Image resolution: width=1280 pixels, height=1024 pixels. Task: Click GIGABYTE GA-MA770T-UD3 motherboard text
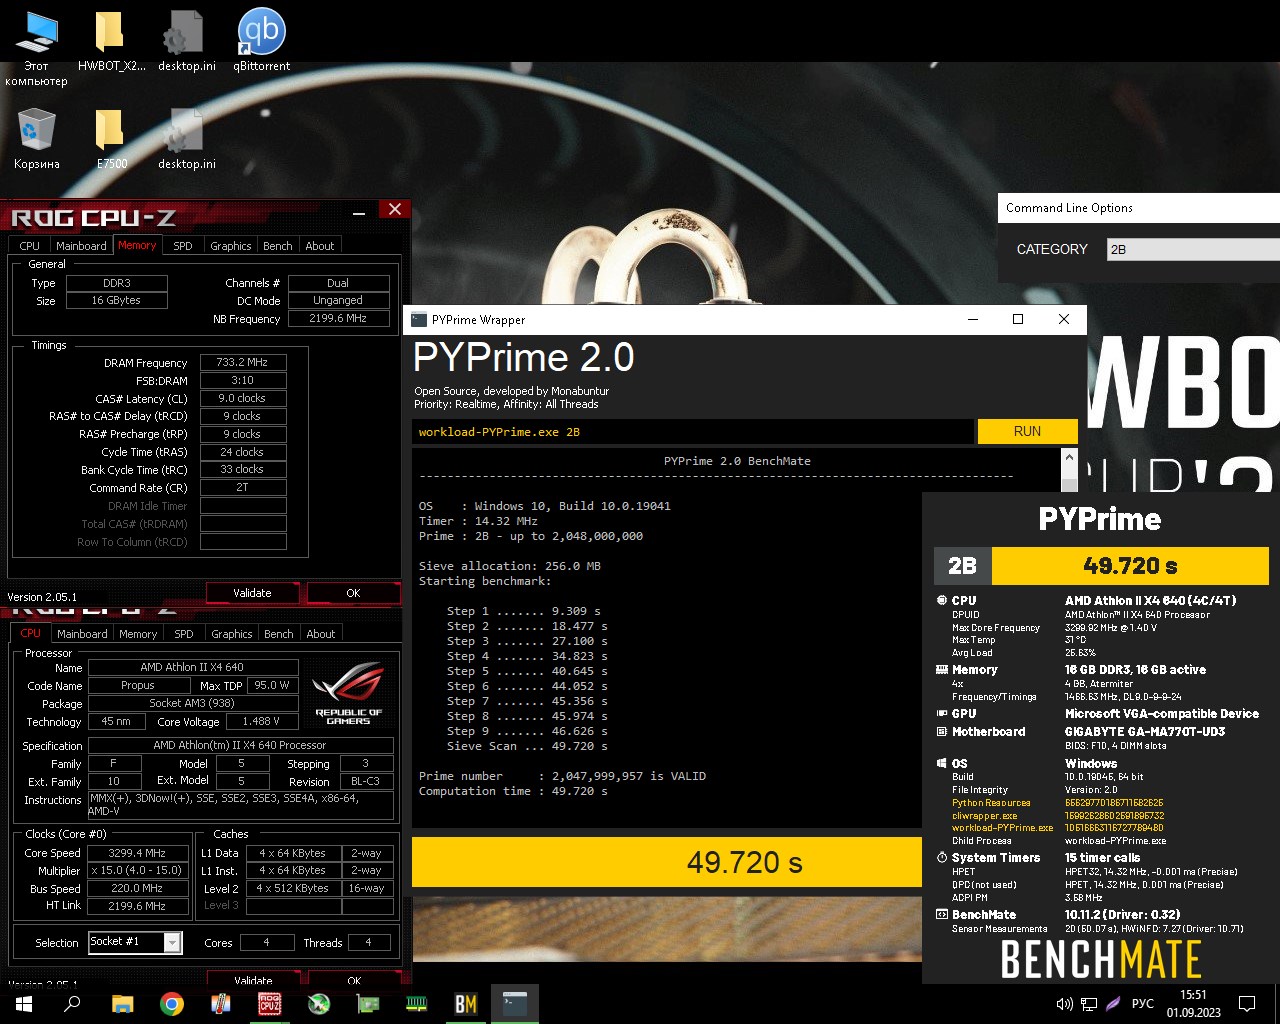tap(1145, 732)
